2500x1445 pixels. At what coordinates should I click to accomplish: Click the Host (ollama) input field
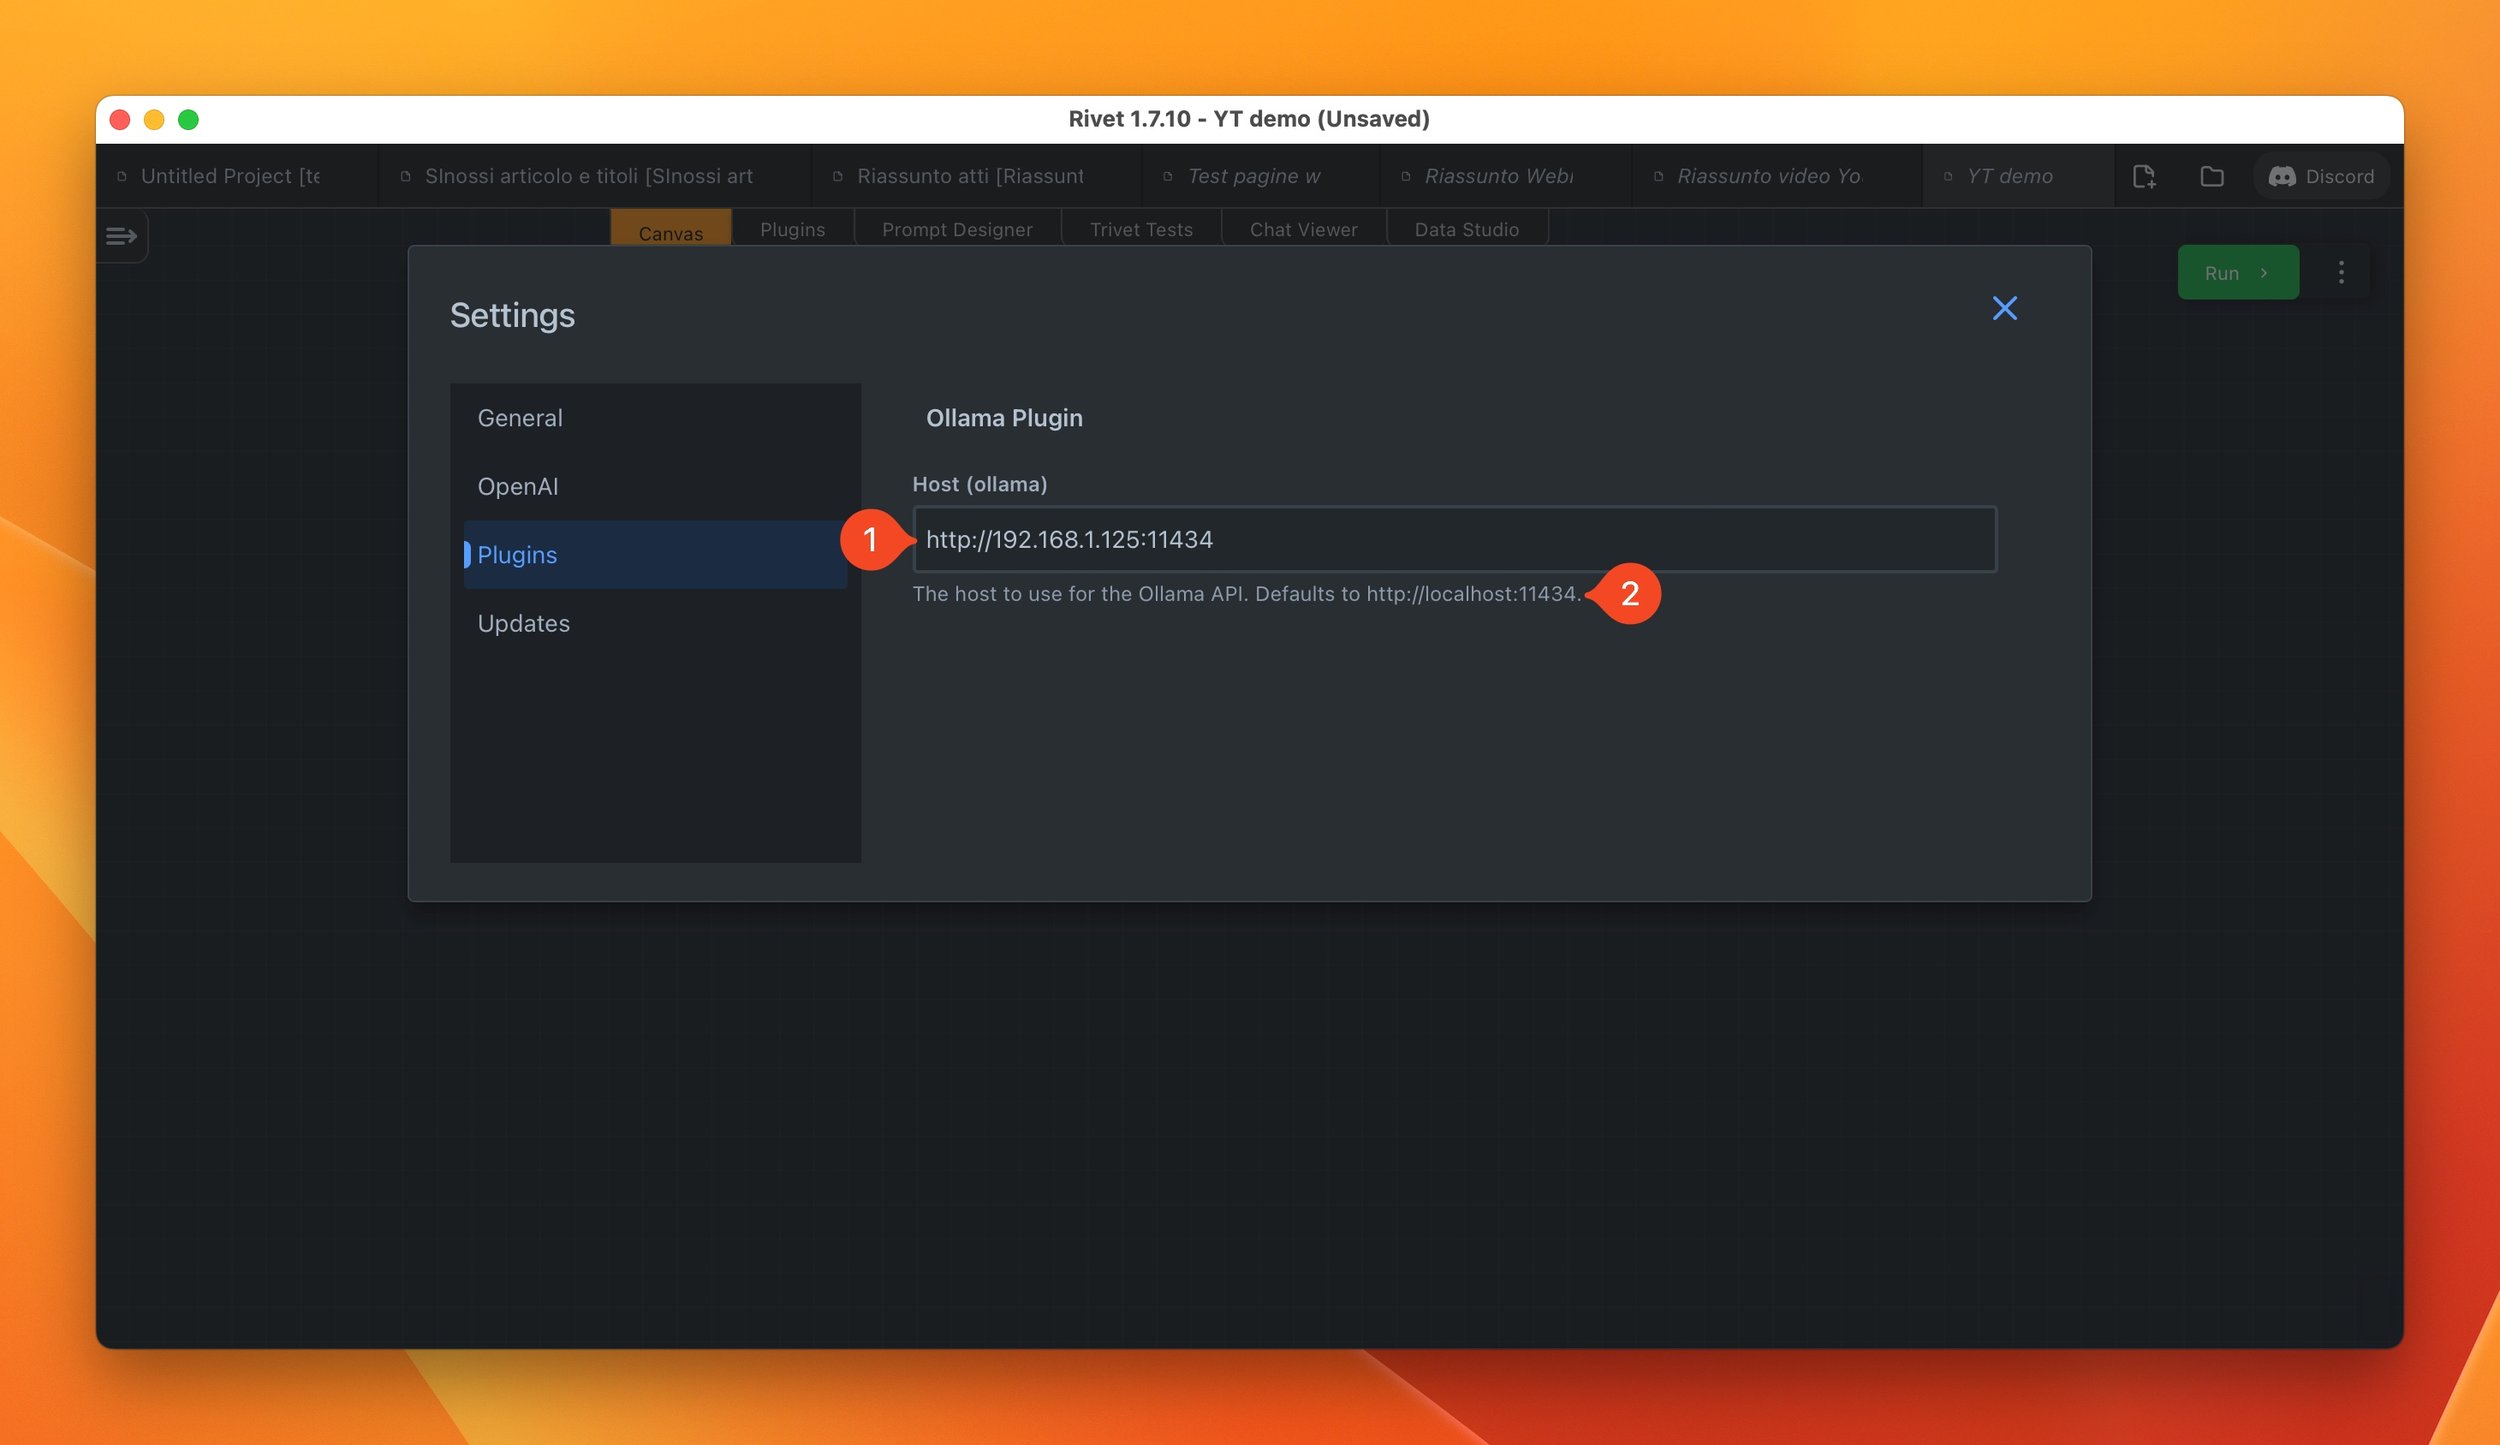point(1454,540)
